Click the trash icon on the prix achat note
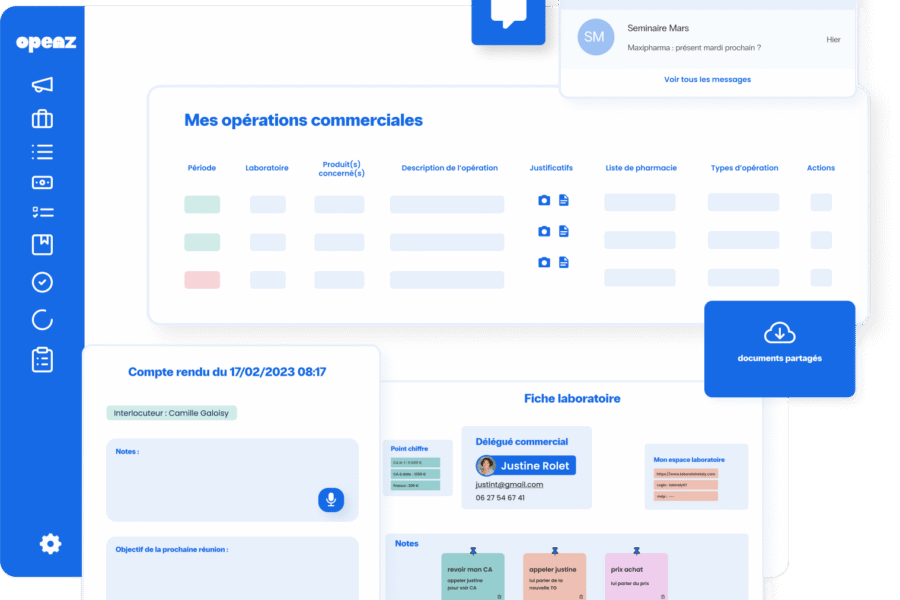This screenshot has width=900, height=600. tap(662, 596)
